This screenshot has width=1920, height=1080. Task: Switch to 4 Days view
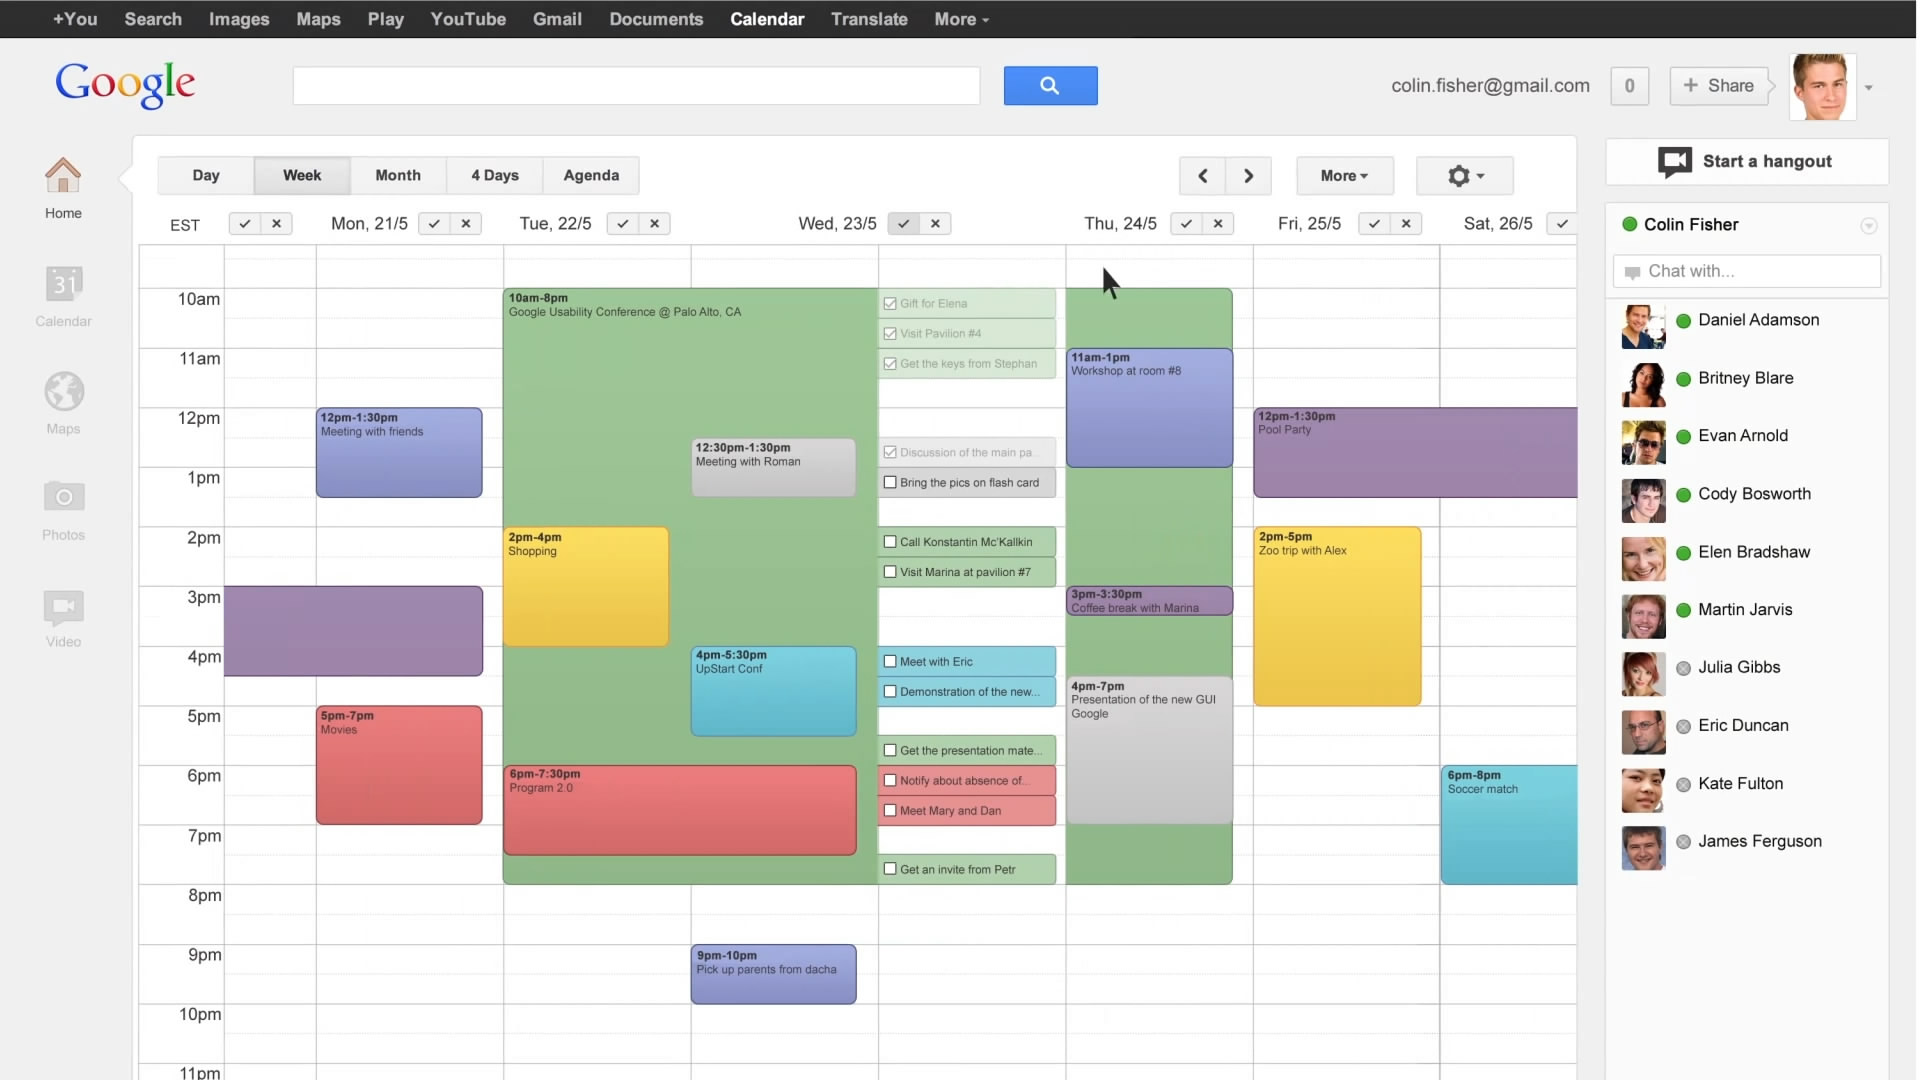495,176
